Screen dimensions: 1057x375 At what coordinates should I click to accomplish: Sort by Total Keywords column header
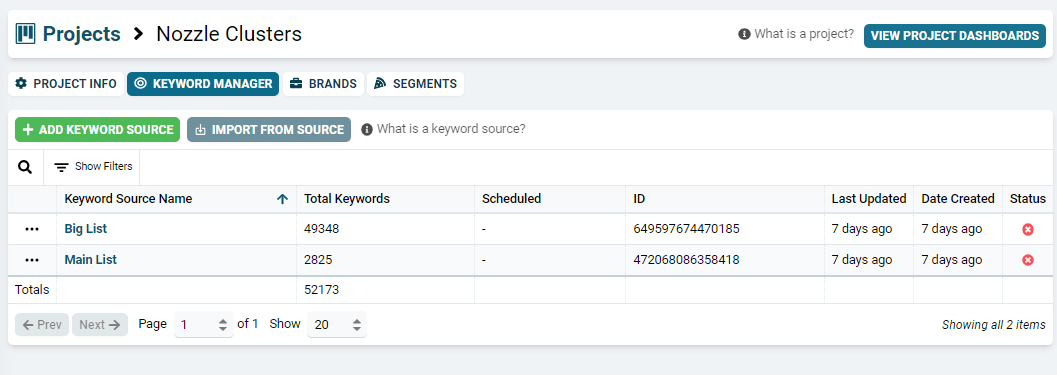347,199
